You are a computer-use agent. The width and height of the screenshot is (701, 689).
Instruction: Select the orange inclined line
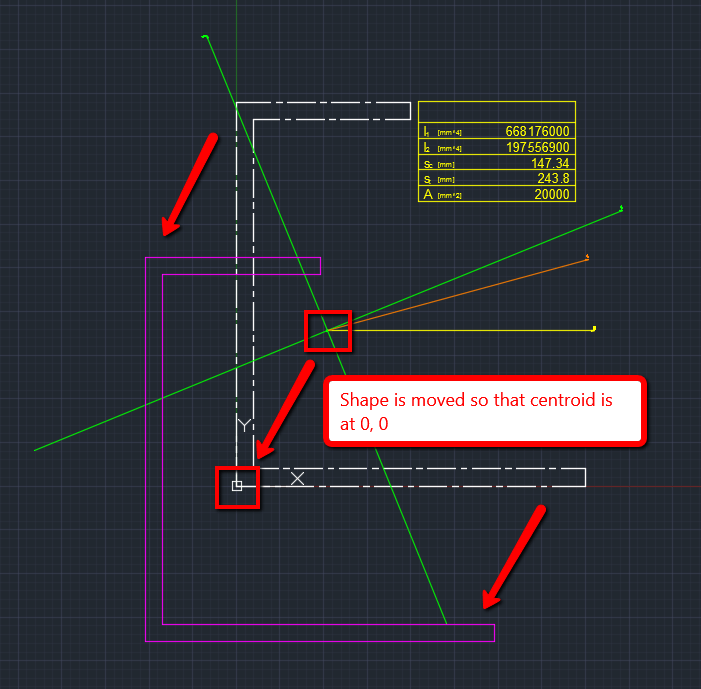[456, 296]
